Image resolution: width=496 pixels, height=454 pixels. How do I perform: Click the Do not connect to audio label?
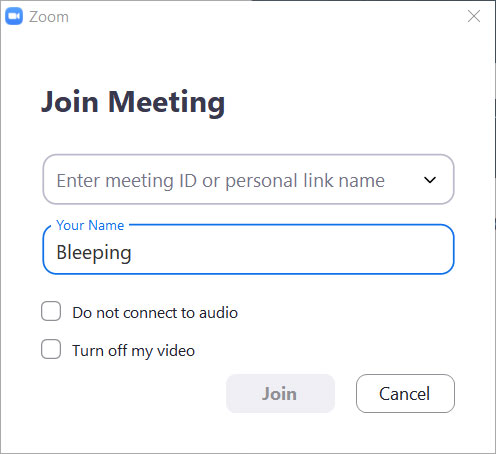(x=155, y=313)
